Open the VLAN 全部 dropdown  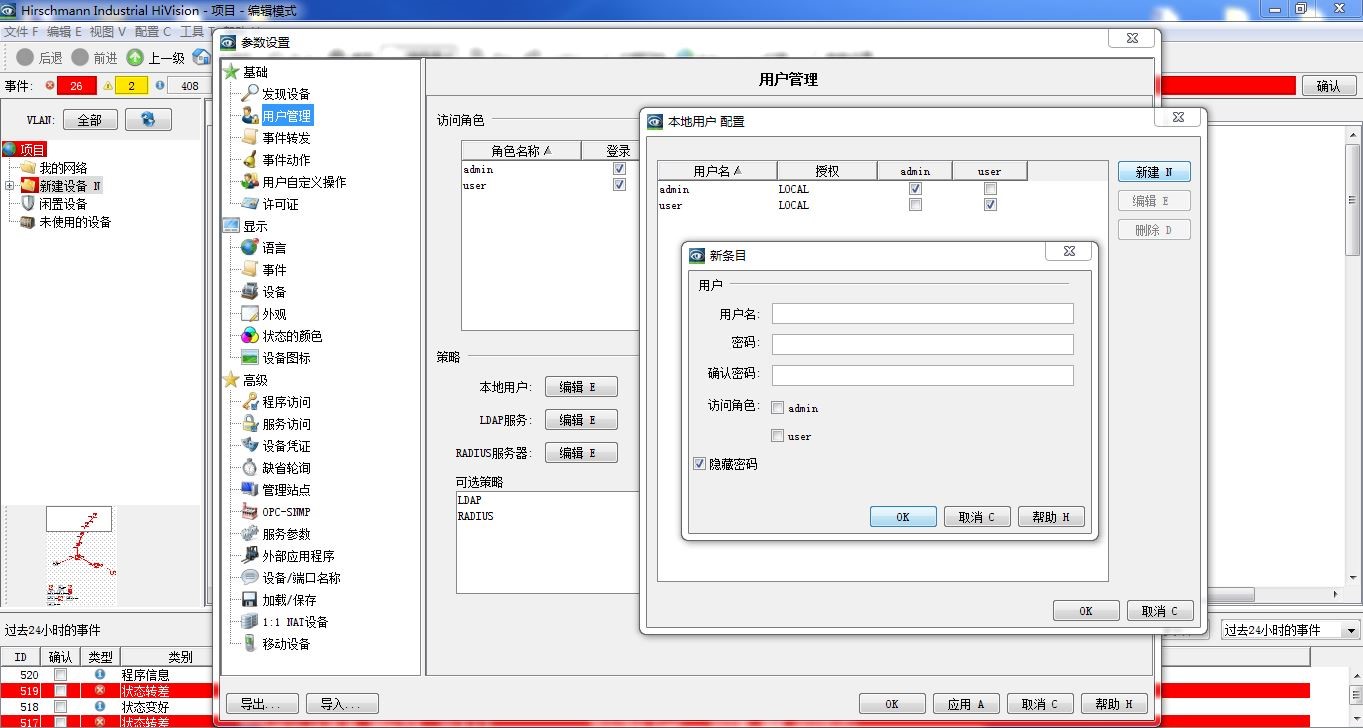click(90, 119)
